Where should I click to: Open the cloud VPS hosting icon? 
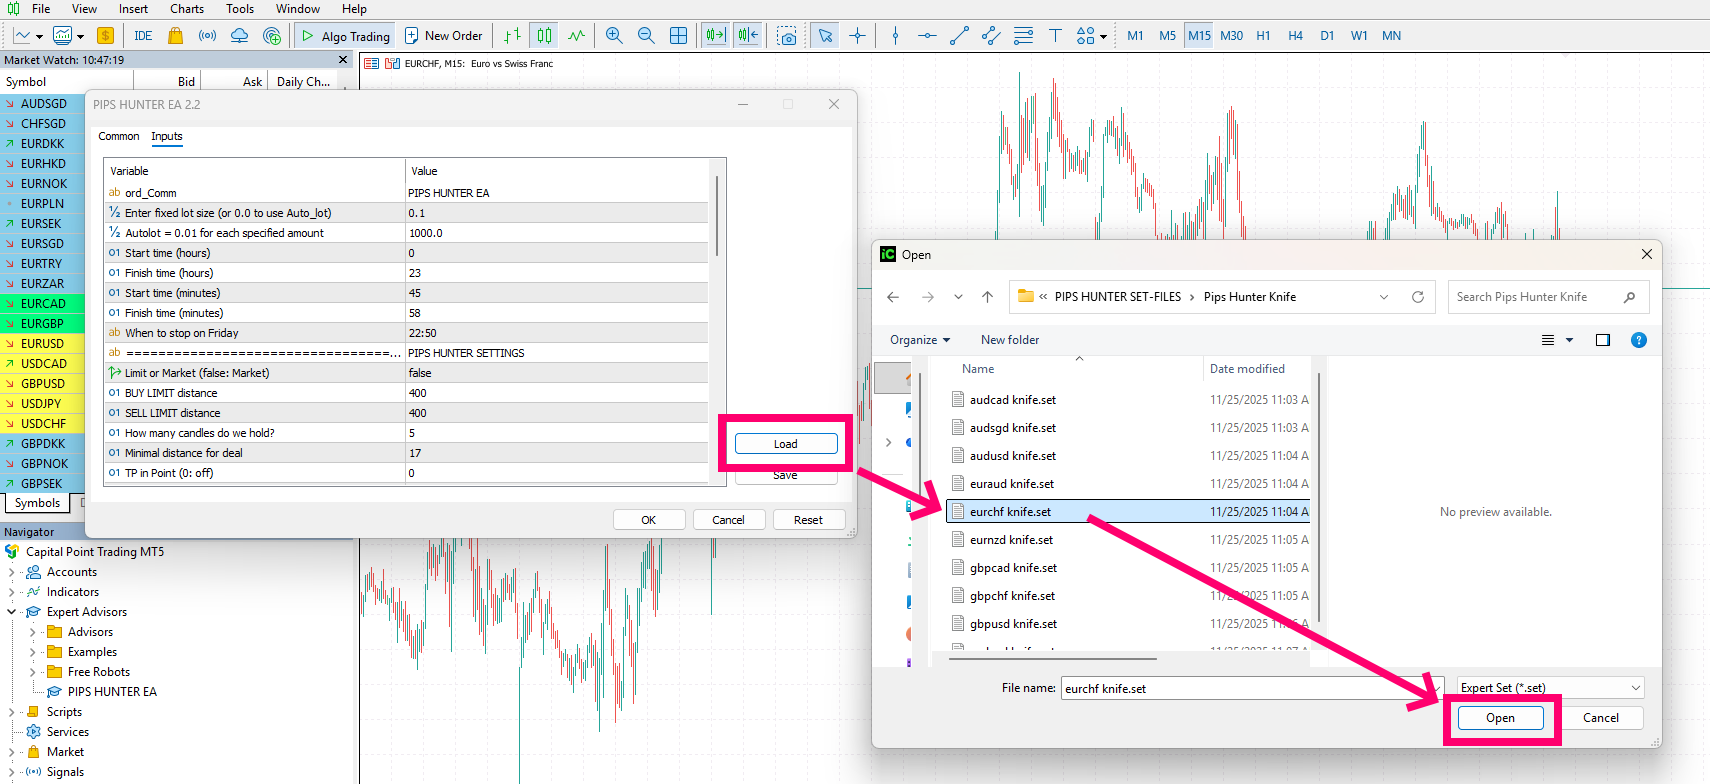coord(239,36)
